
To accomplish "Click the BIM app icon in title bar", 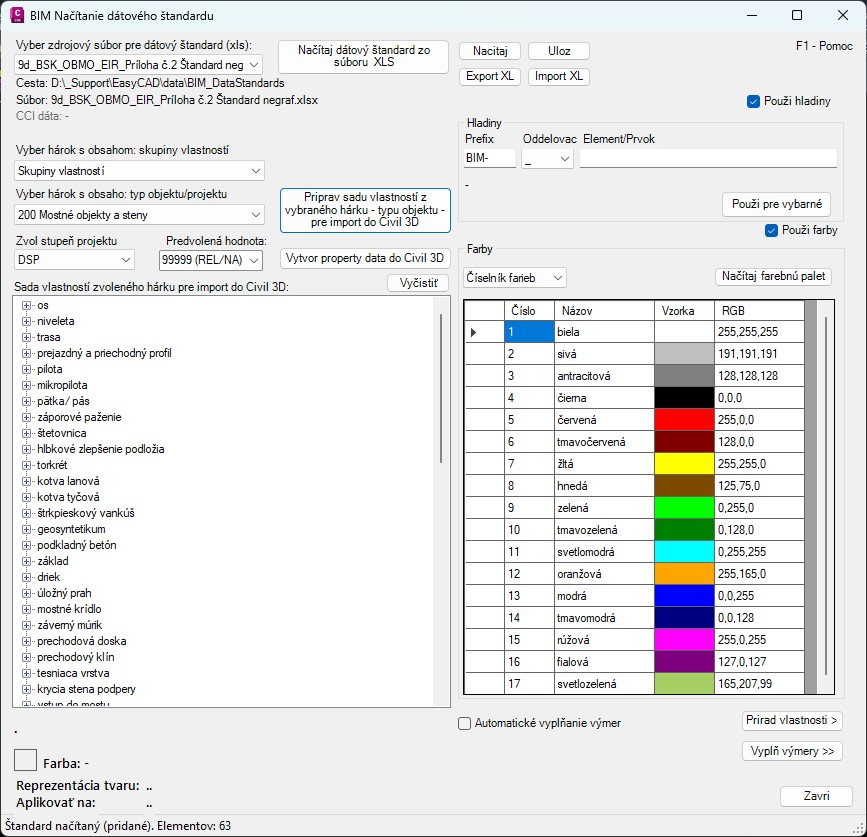I will coord(17,16).
